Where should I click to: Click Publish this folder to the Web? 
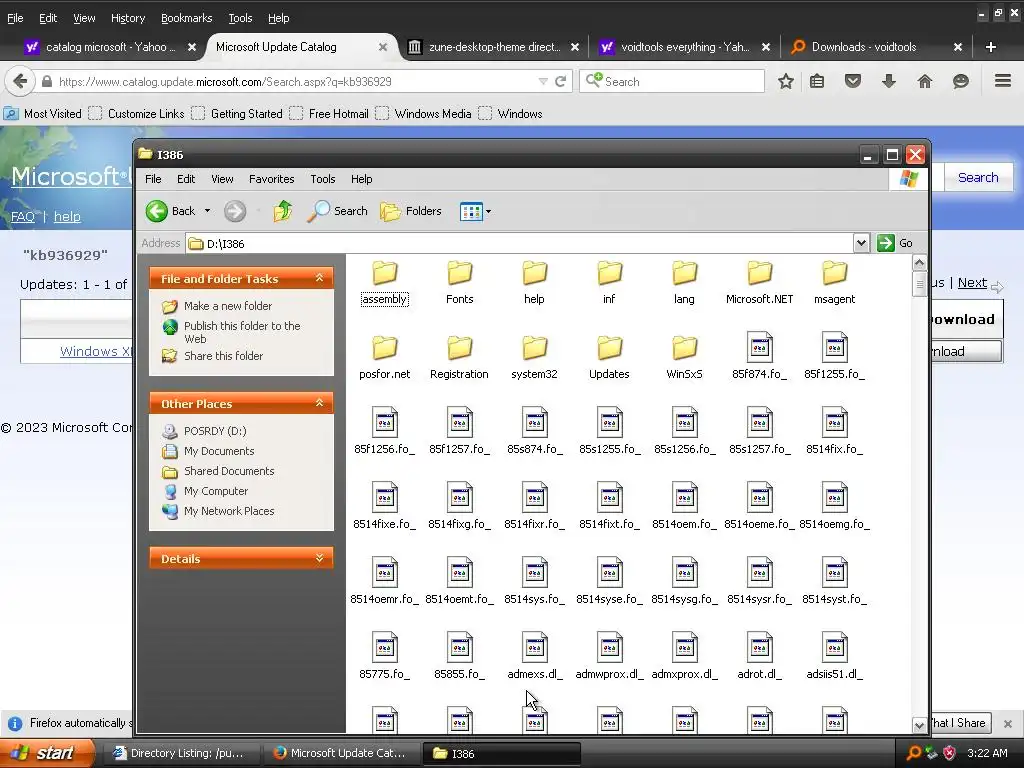coord(242,332)
